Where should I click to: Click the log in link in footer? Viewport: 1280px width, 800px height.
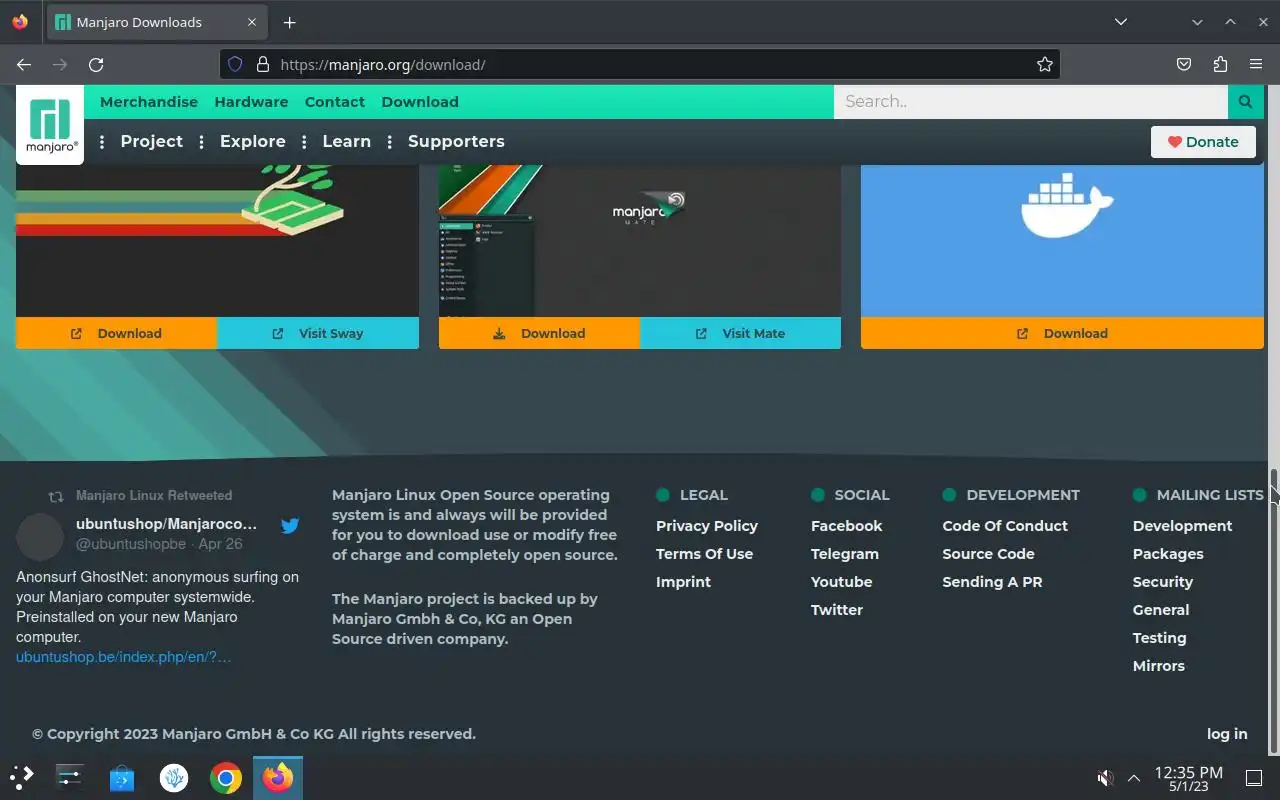pyautogui.click(x=1227, y=733)
